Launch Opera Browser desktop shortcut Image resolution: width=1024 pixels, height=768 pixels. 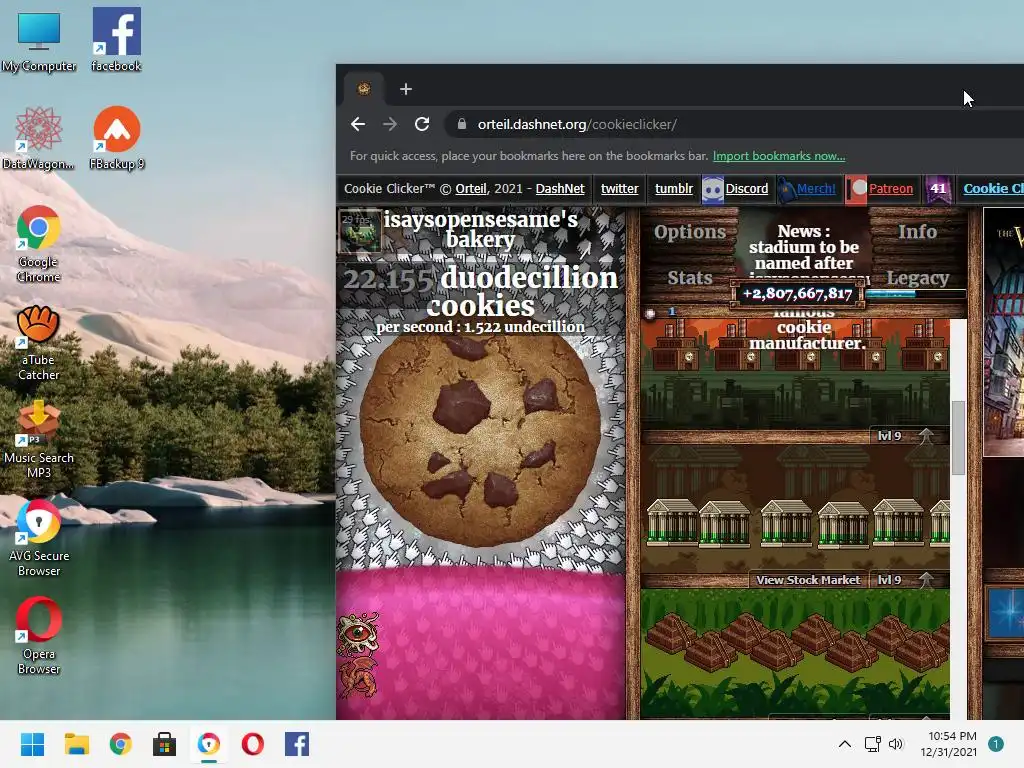click(x=39, y=636)
